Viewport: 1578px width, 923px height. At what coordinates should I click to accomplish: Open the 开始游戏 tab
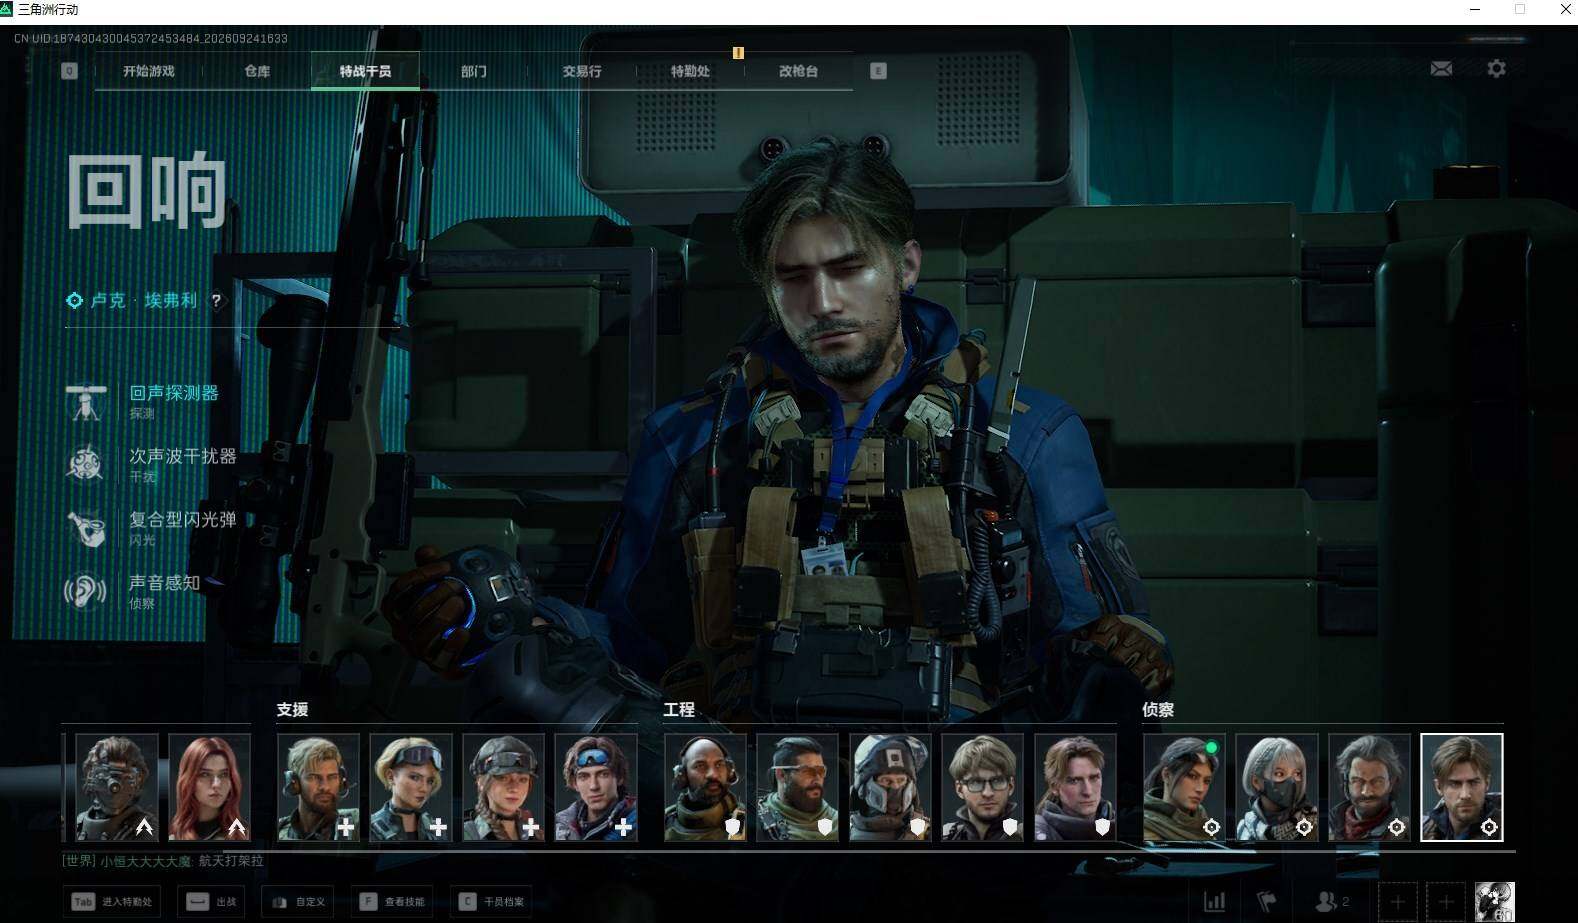[x=148, y=71]
